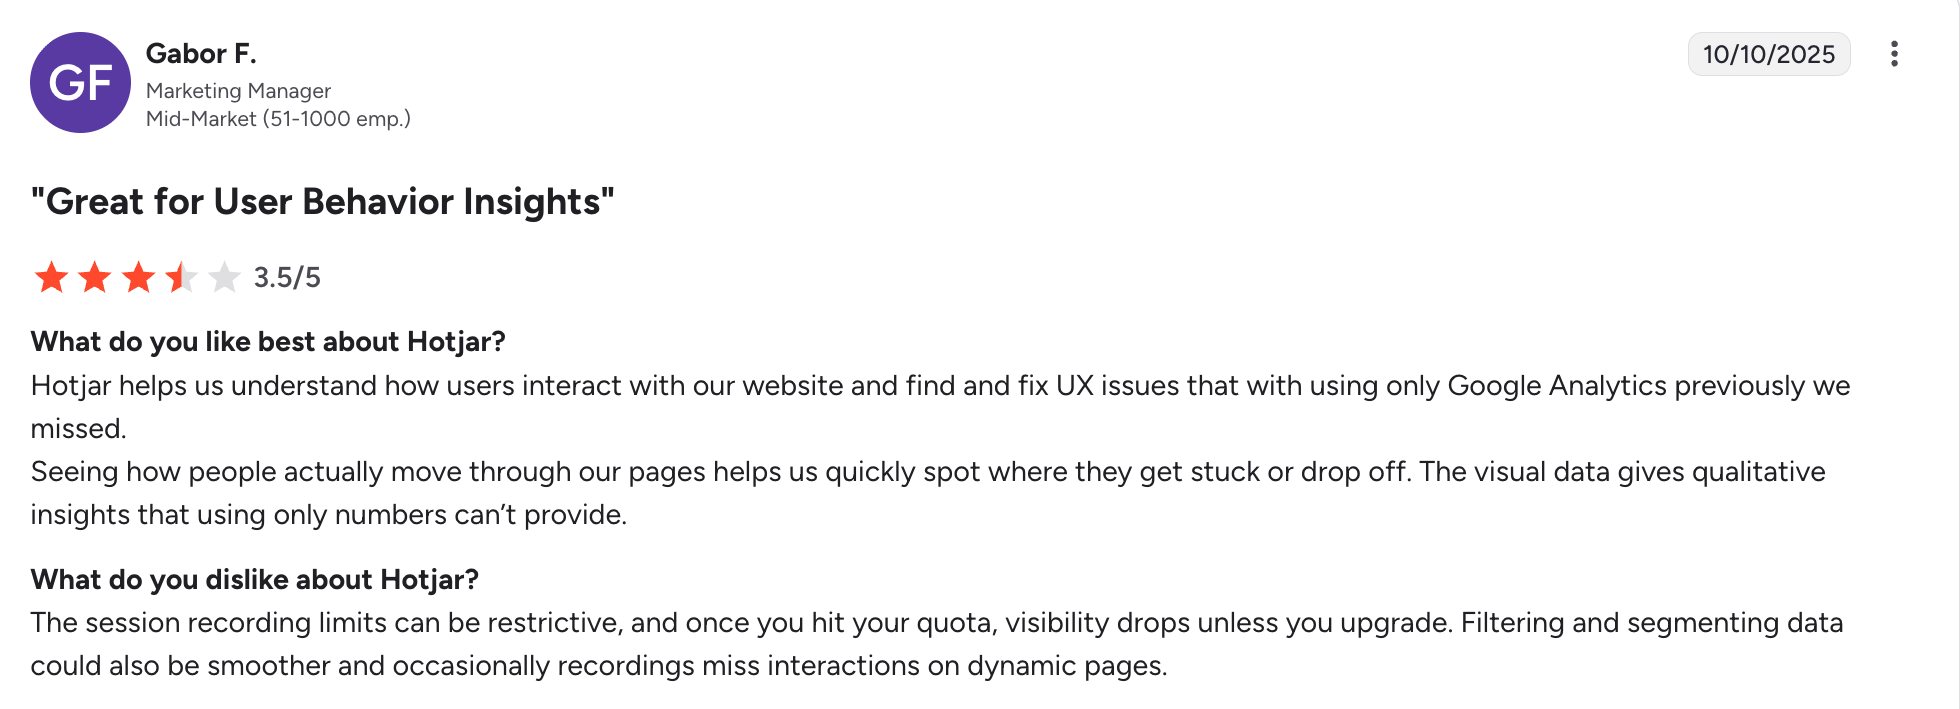Viewport: 1960px width, 709px height.
Task: Click the sentence starting "Filtering and segmenting data"
Action: [1650, 623]
